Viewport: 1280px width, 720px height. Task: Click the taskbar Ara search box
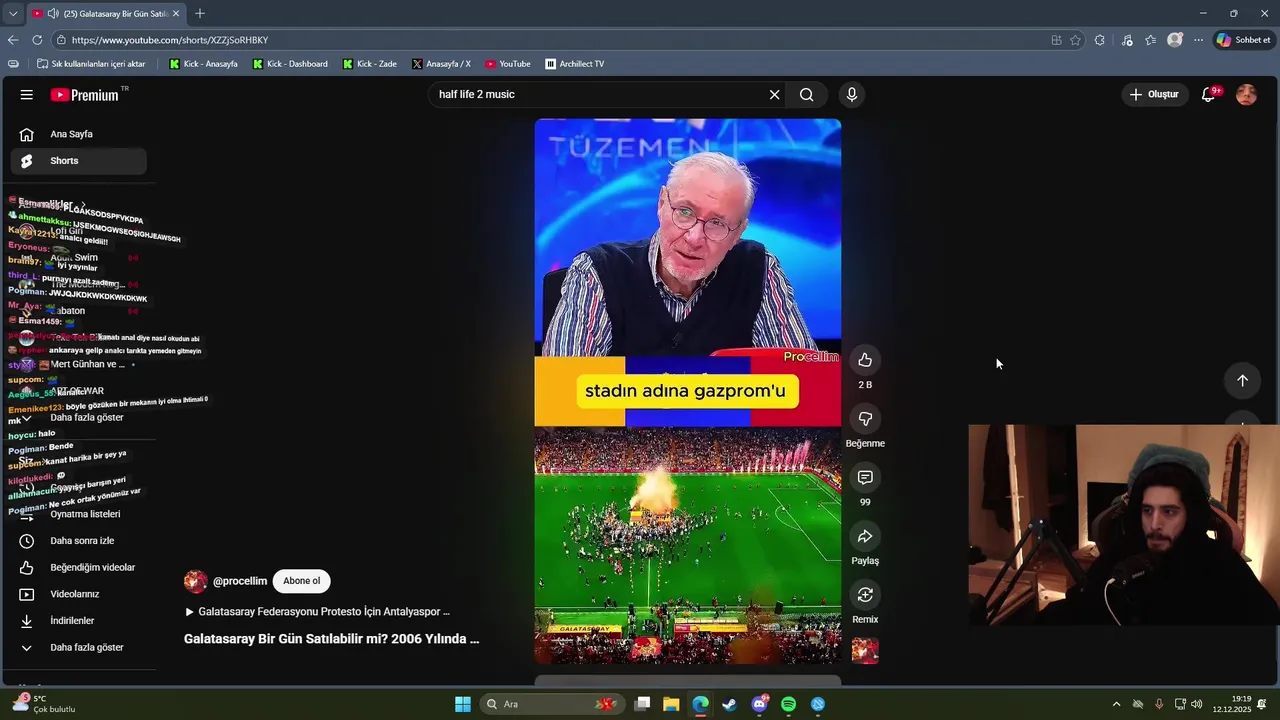(x=551, y=704)
